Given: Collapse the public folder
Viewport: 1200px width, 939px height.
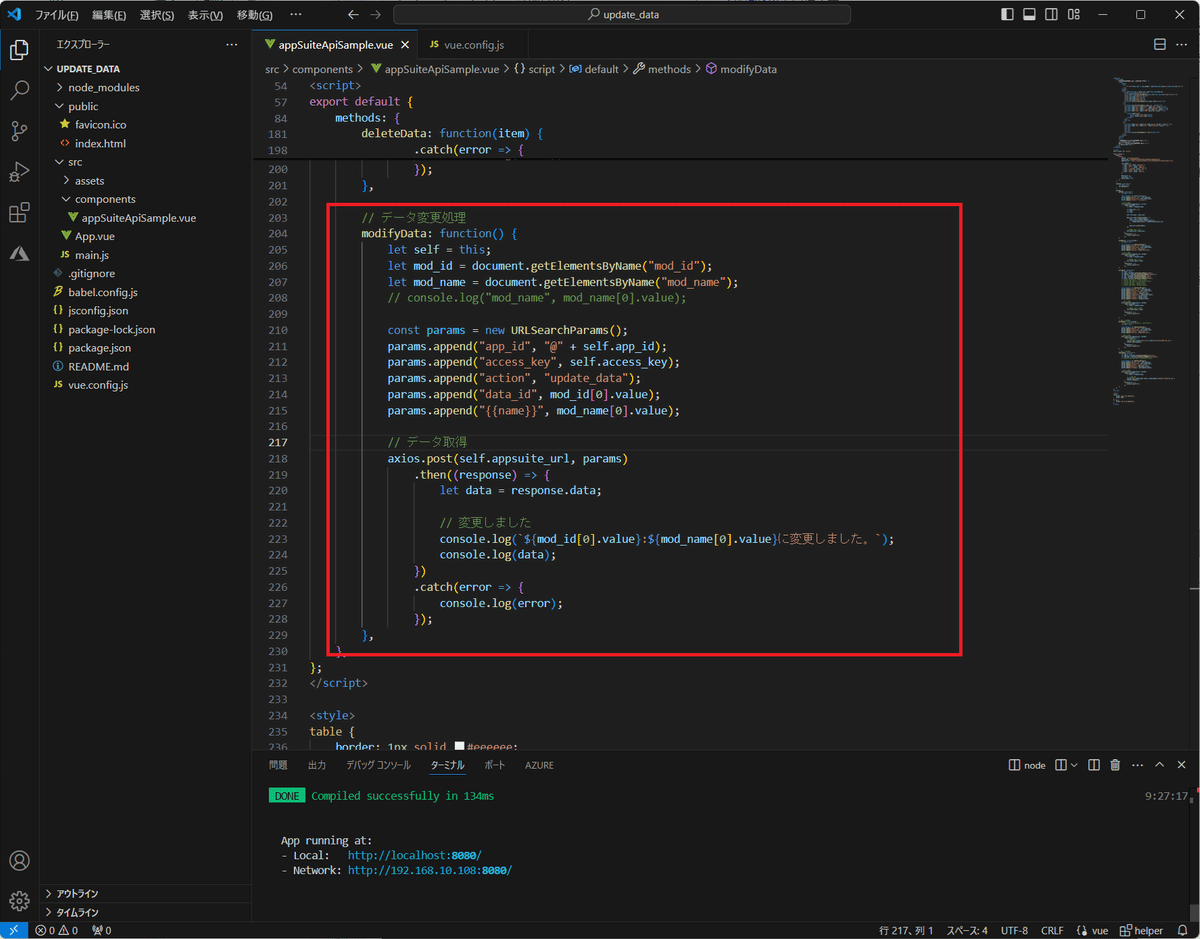Looking at the screenshot, I should [x=145, y=106].
